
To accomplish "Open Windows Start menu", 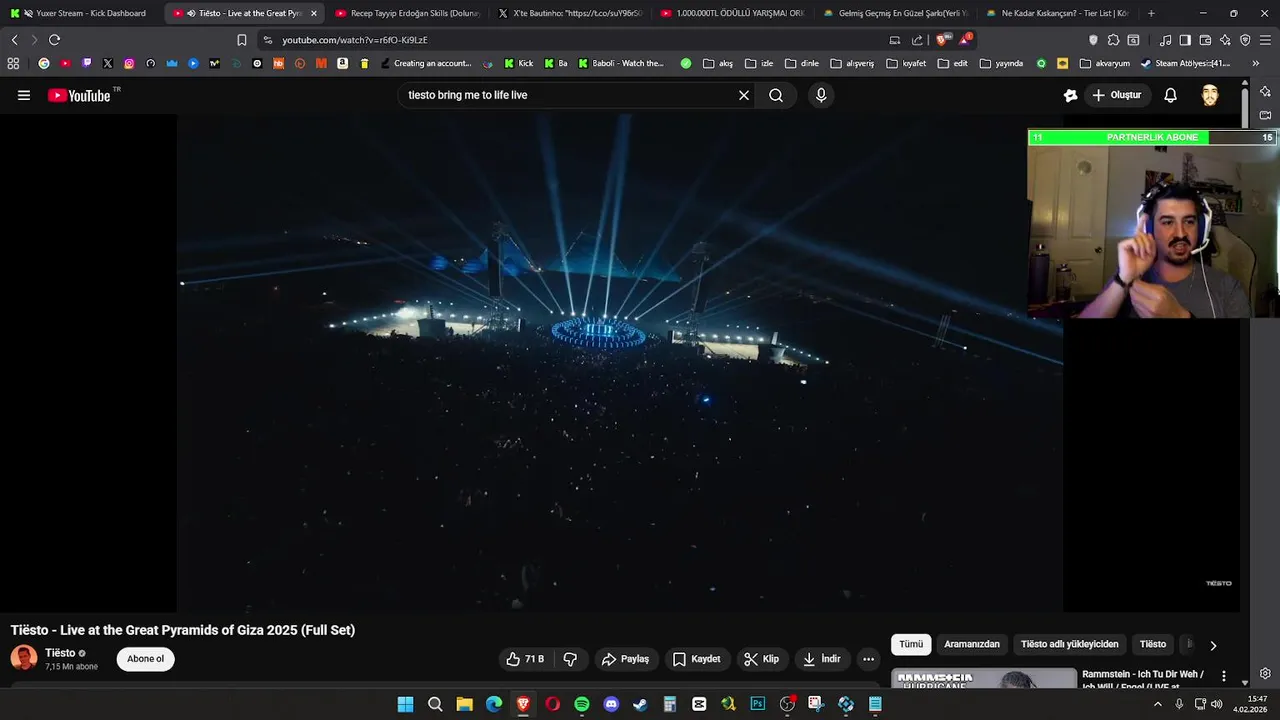I will (405, 704).
